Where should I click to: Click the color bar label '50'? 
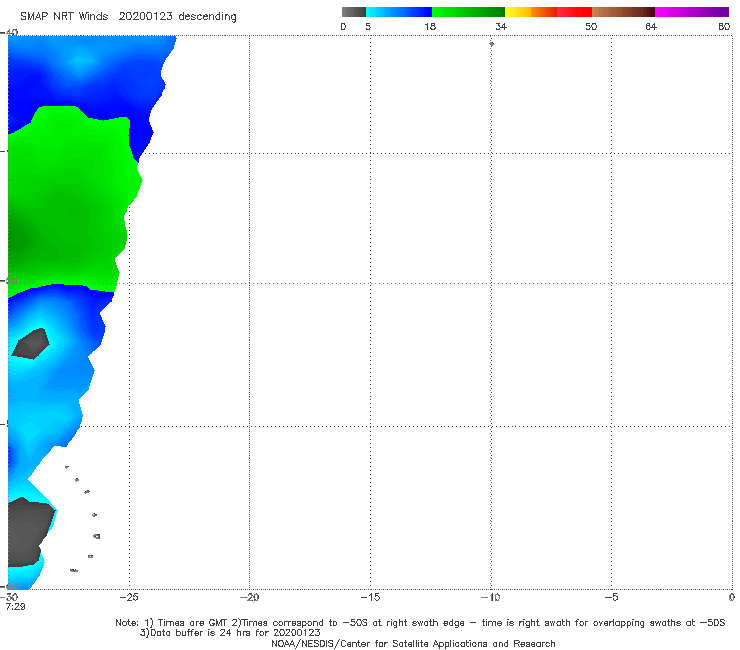[591, 27]
